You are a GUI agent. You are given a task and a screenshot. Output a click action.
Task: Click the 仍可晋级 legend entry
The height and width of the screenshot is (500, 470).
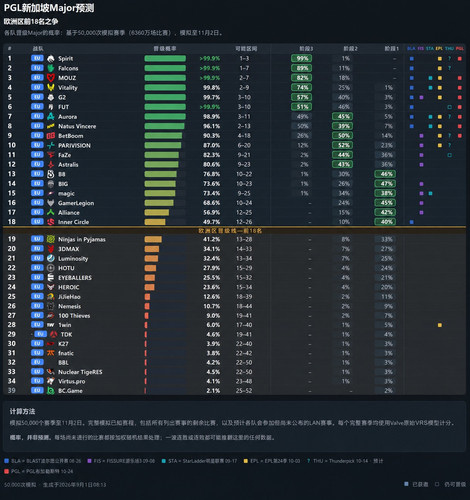(450, 484)
